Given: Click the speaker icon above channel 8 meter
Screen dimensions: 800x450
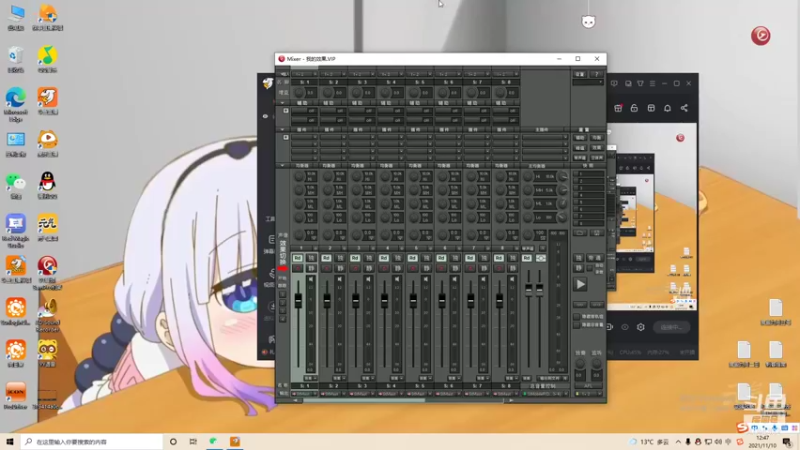Looking at the screenshot, I should (512, 279).
